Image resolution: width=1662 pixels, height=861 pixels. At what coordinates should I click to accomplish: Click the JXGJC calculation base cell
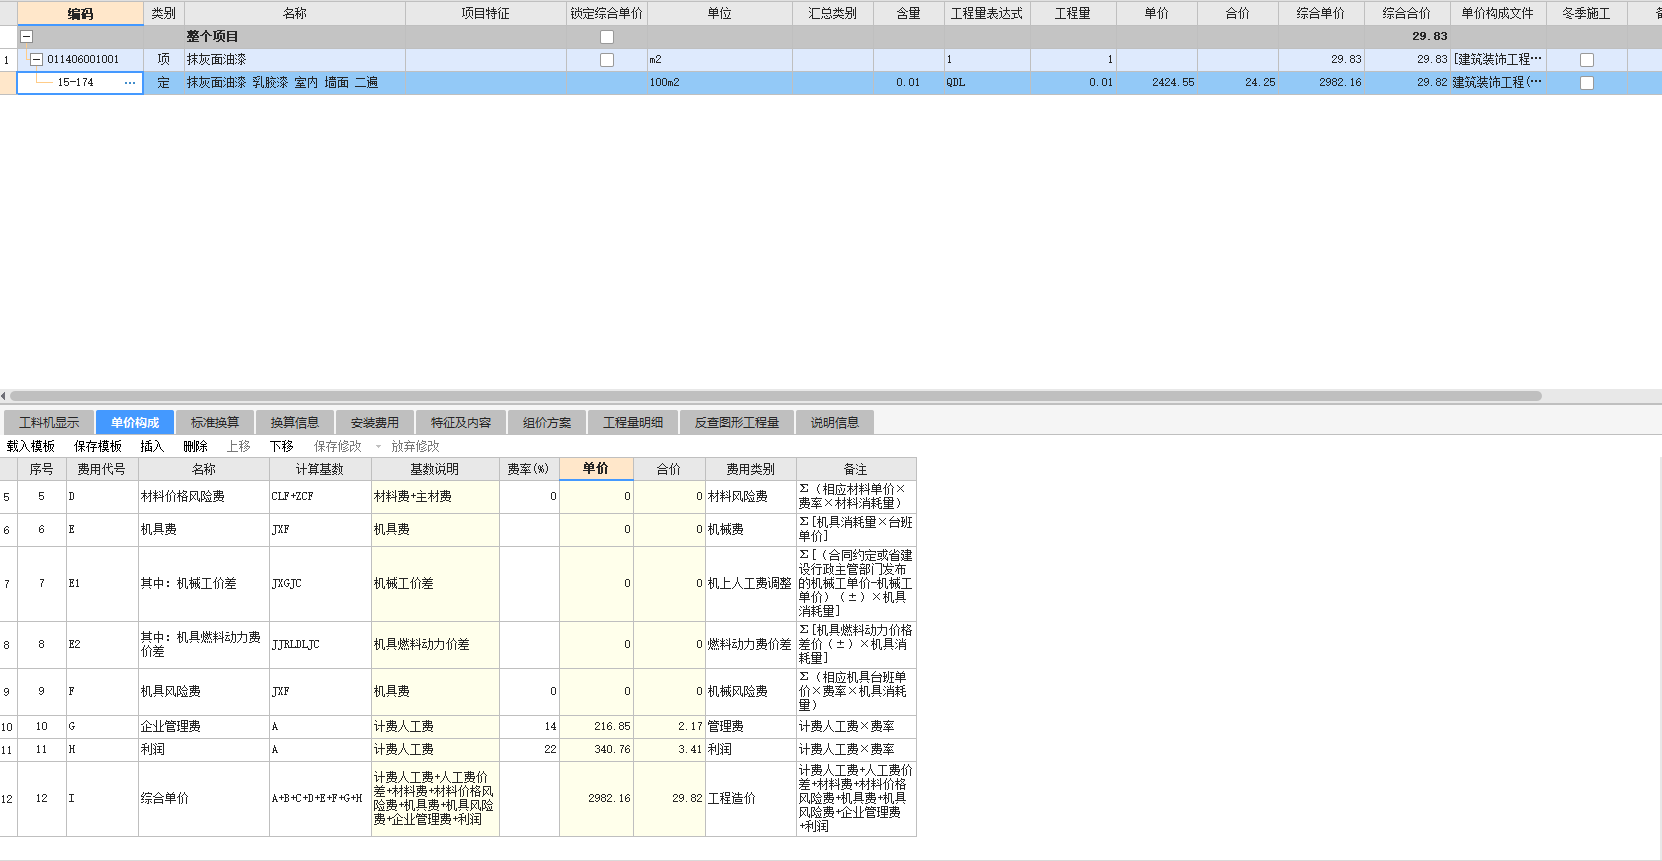click(x=320, y=584)
